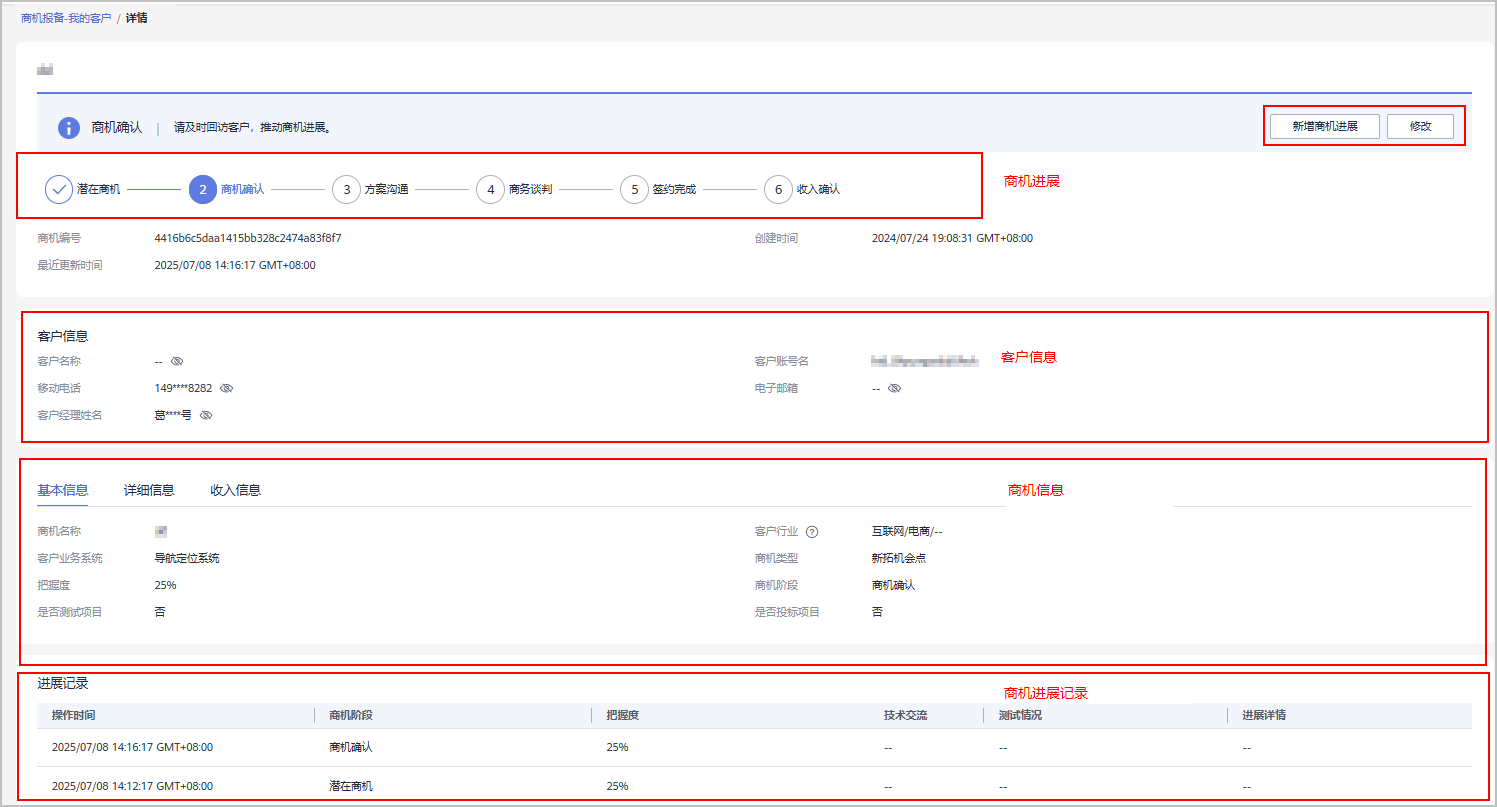The width and height of the screenshot is (1497, 807).
Task: Select step 4 商务谈判 circle
Action: (490, 189)
